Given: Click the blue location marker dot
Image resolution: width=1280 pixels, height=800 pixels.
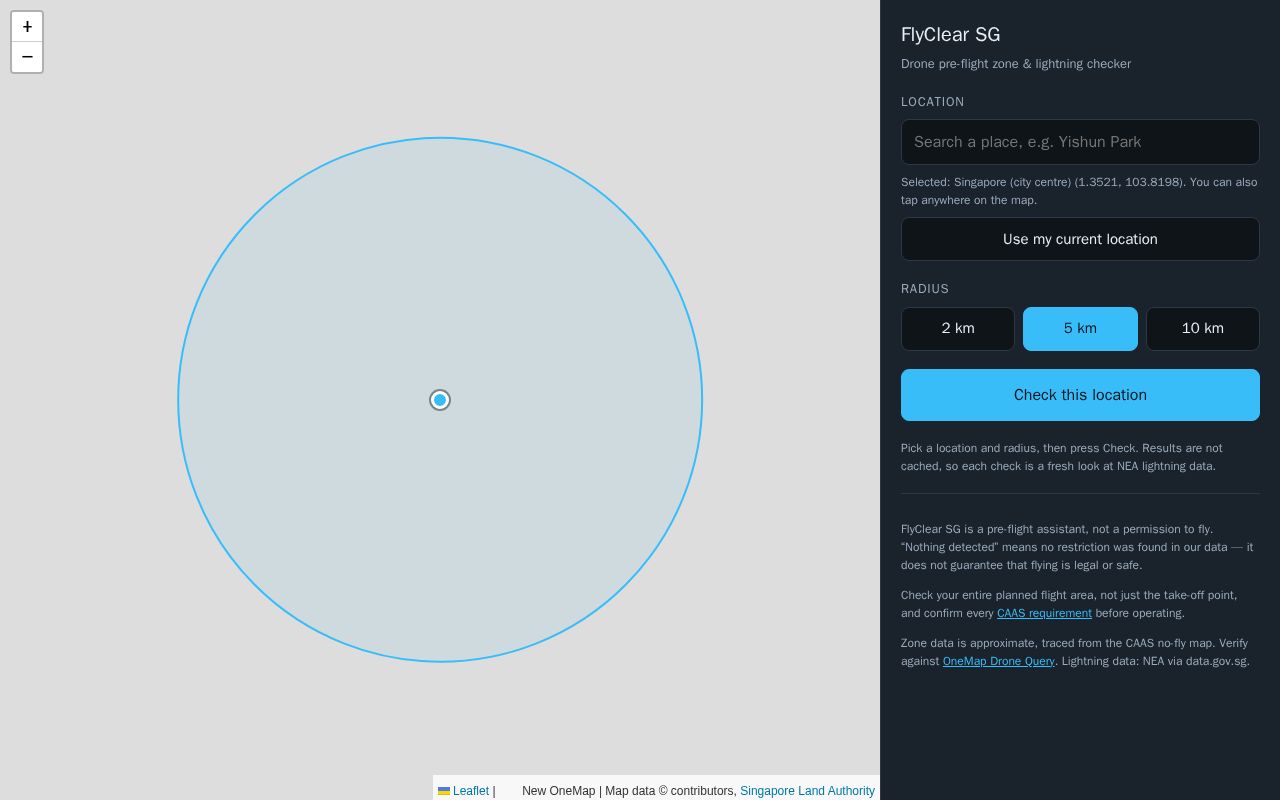Looking at the screenshot, I should (x=440, y=400).
